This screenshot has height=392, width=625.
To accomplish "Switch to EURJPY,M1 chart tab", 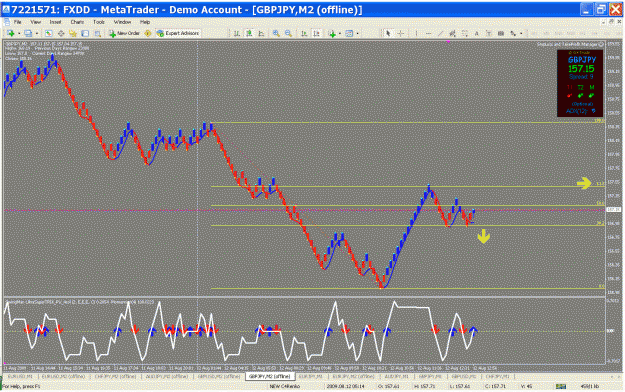I will click(311, 376).
